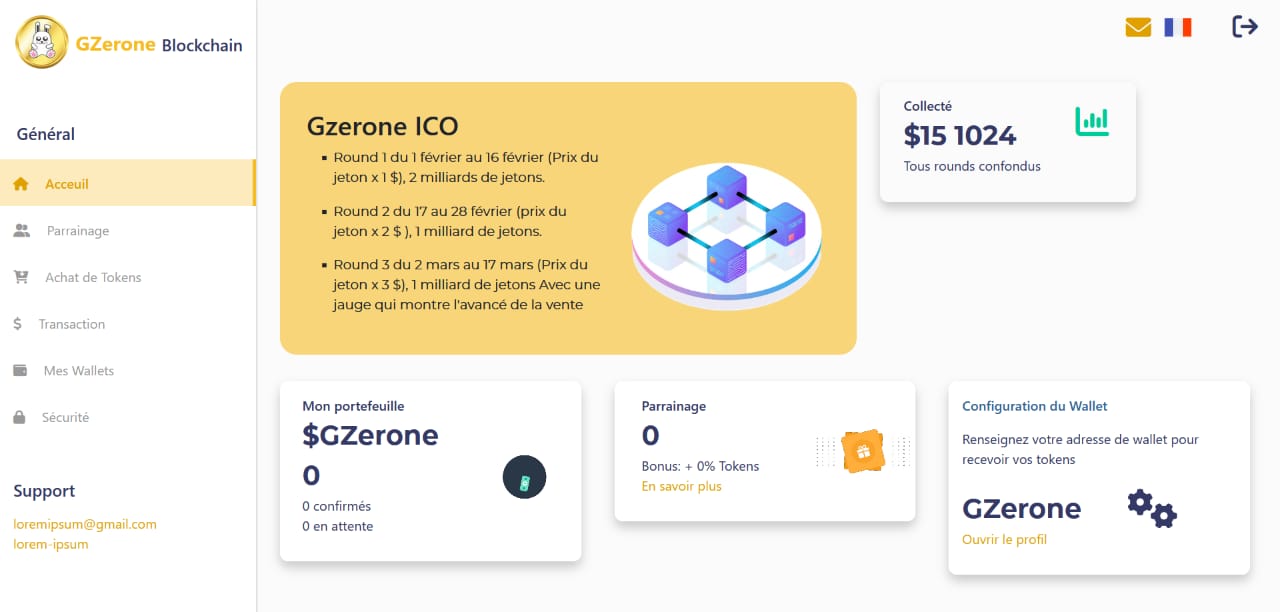
Task: Click the En savoir plus link
Action: [x=681, y=486]
